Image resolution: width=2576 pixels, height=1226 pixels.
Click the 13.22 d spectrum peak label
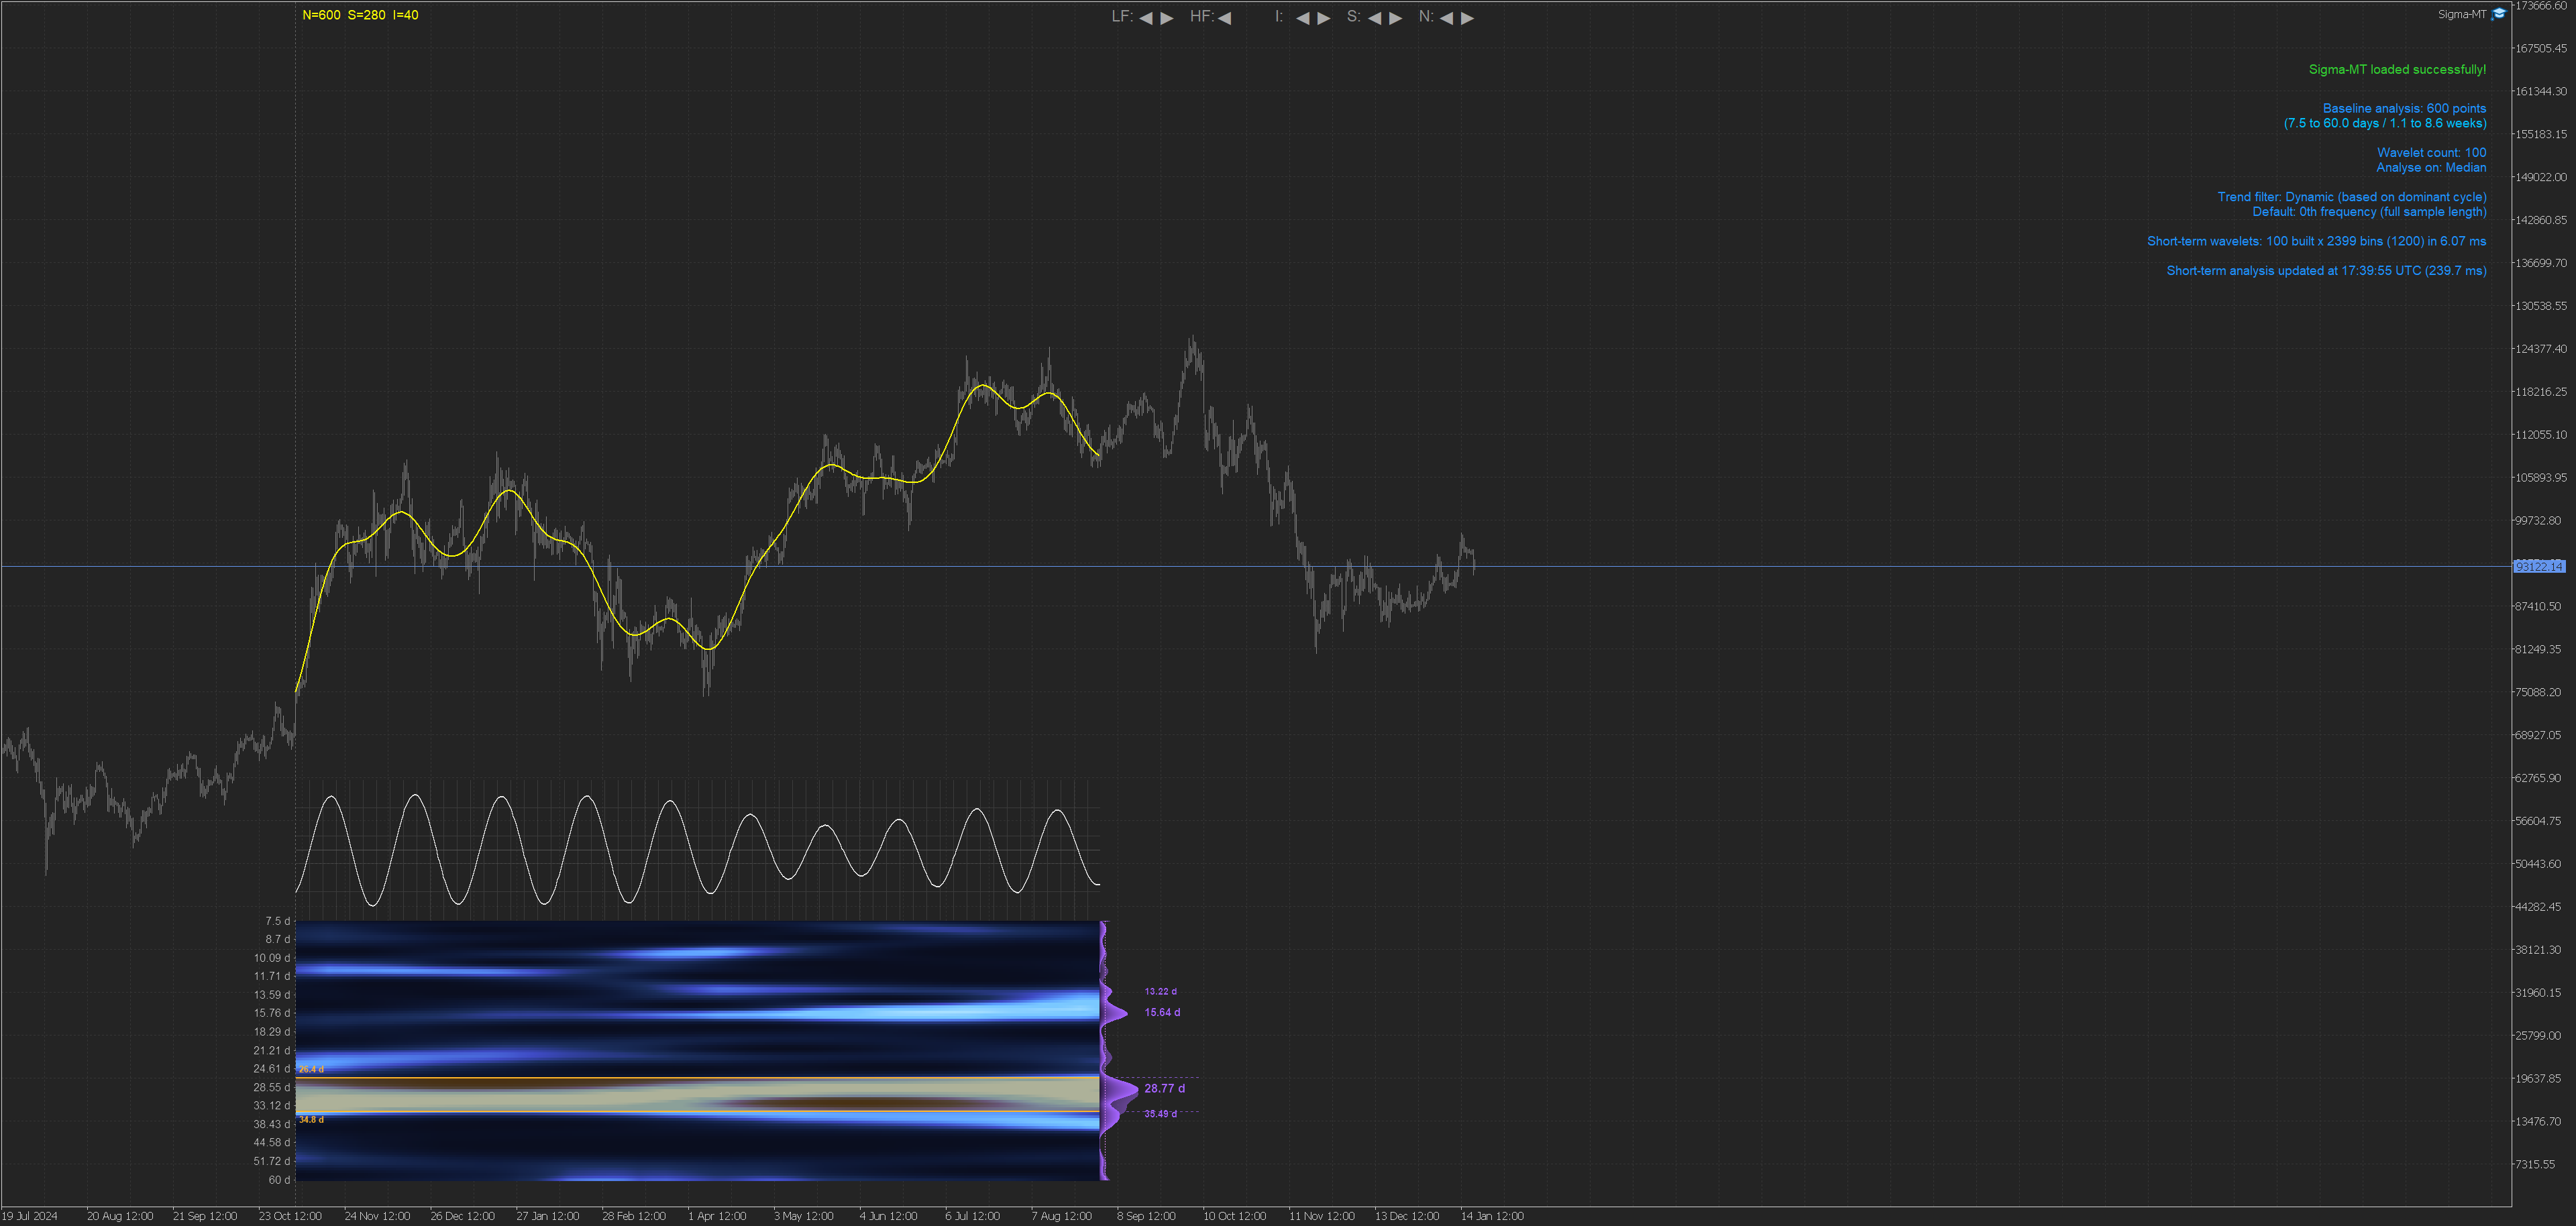[1160, 991]
